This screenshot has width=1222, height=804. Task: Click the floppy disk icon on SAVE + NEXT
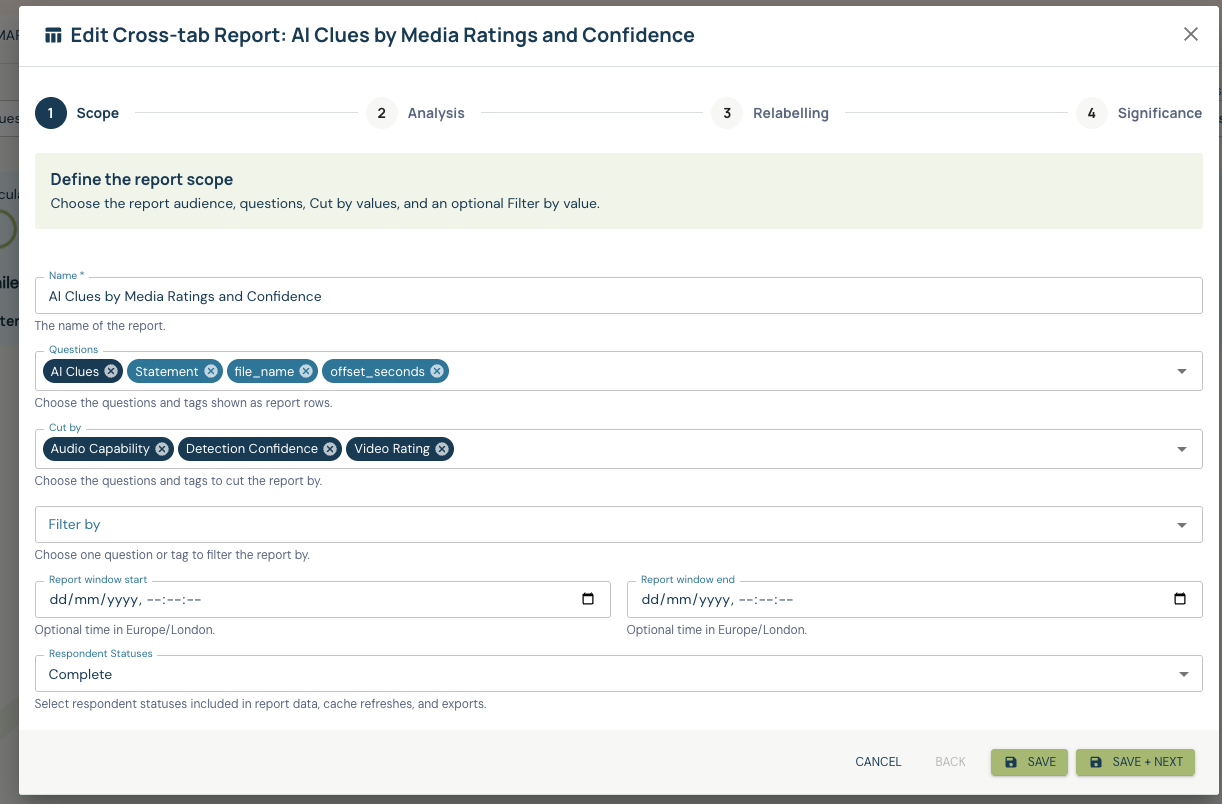tap(1096, 762)
